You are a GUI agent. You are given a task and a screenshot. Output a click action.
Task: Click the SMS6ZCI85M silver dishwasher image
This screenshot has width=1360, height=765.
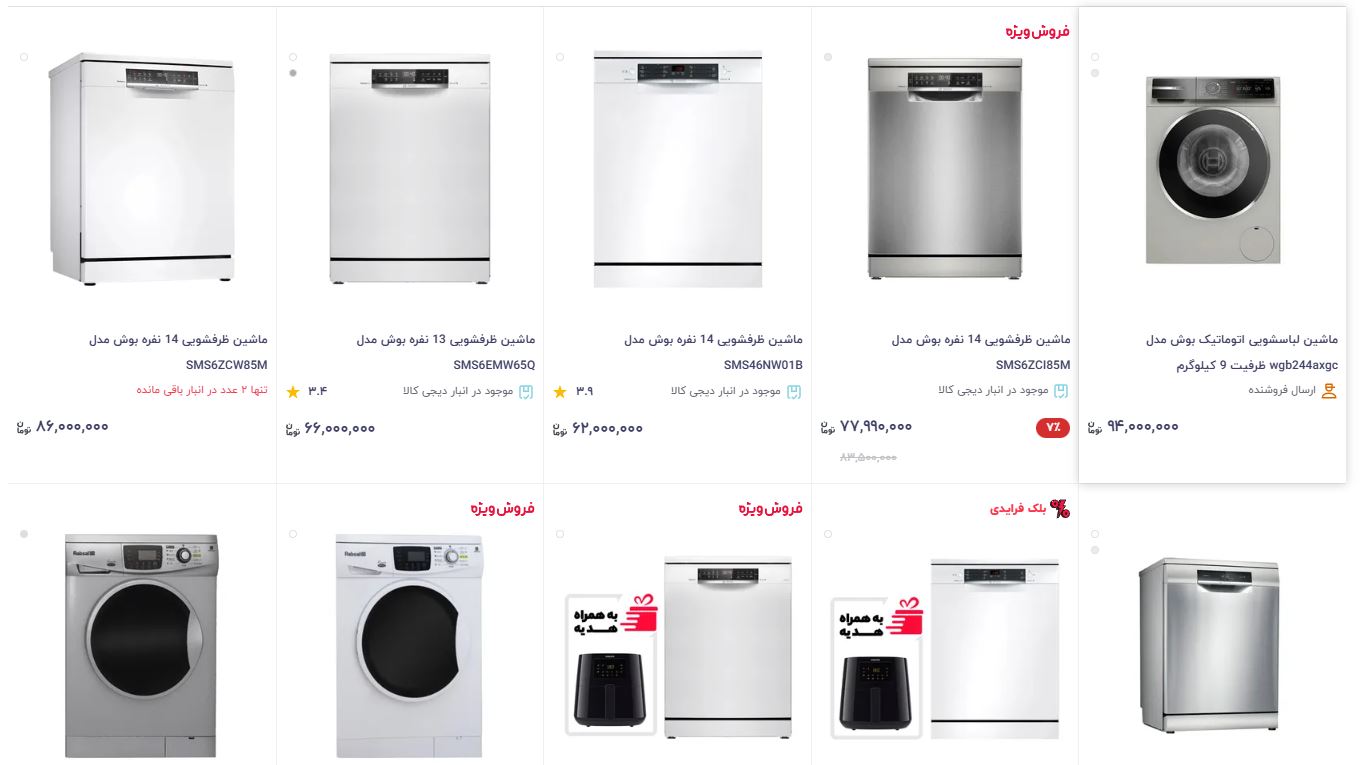click(945, 168)
